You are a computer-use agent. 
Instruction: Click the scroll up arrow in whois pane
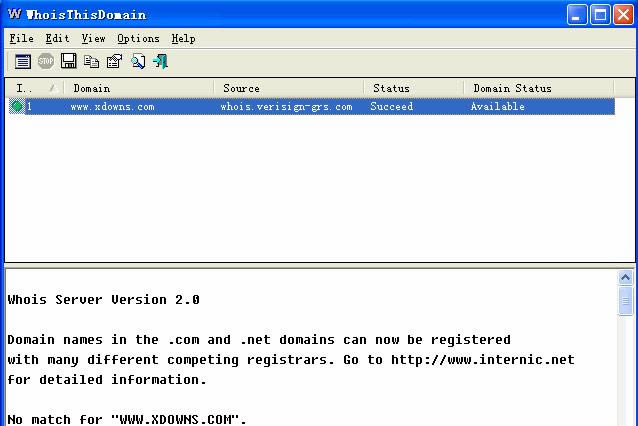[626, 278]
